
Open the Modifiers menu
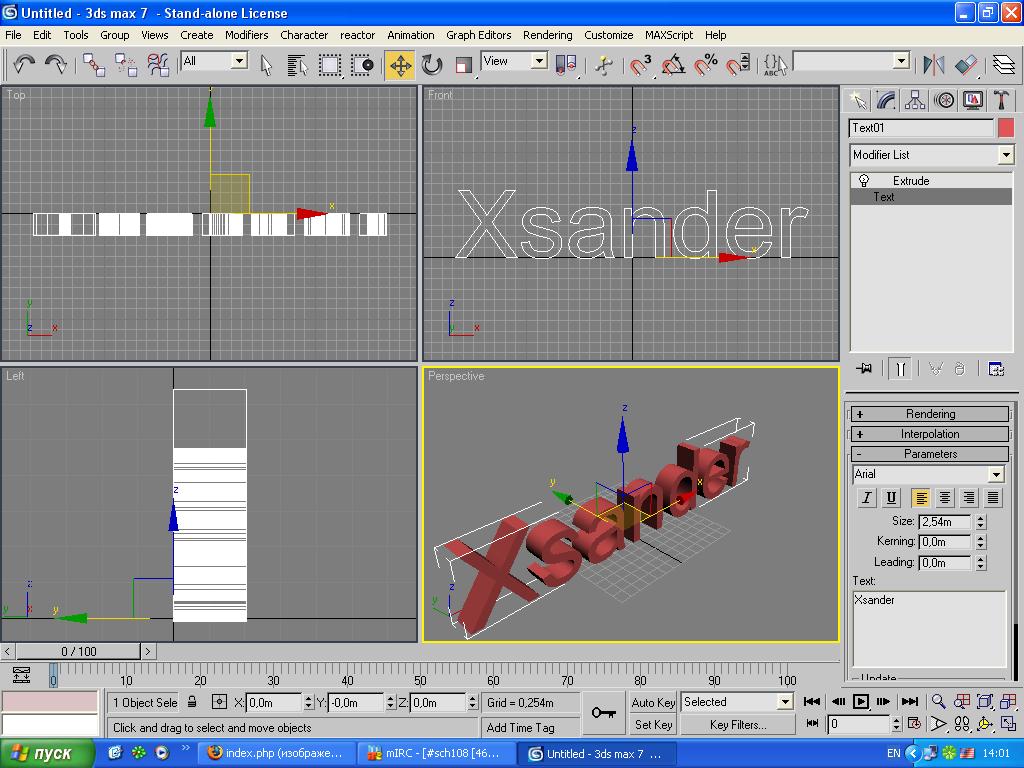pyautogui.click(x=246, y=34)
